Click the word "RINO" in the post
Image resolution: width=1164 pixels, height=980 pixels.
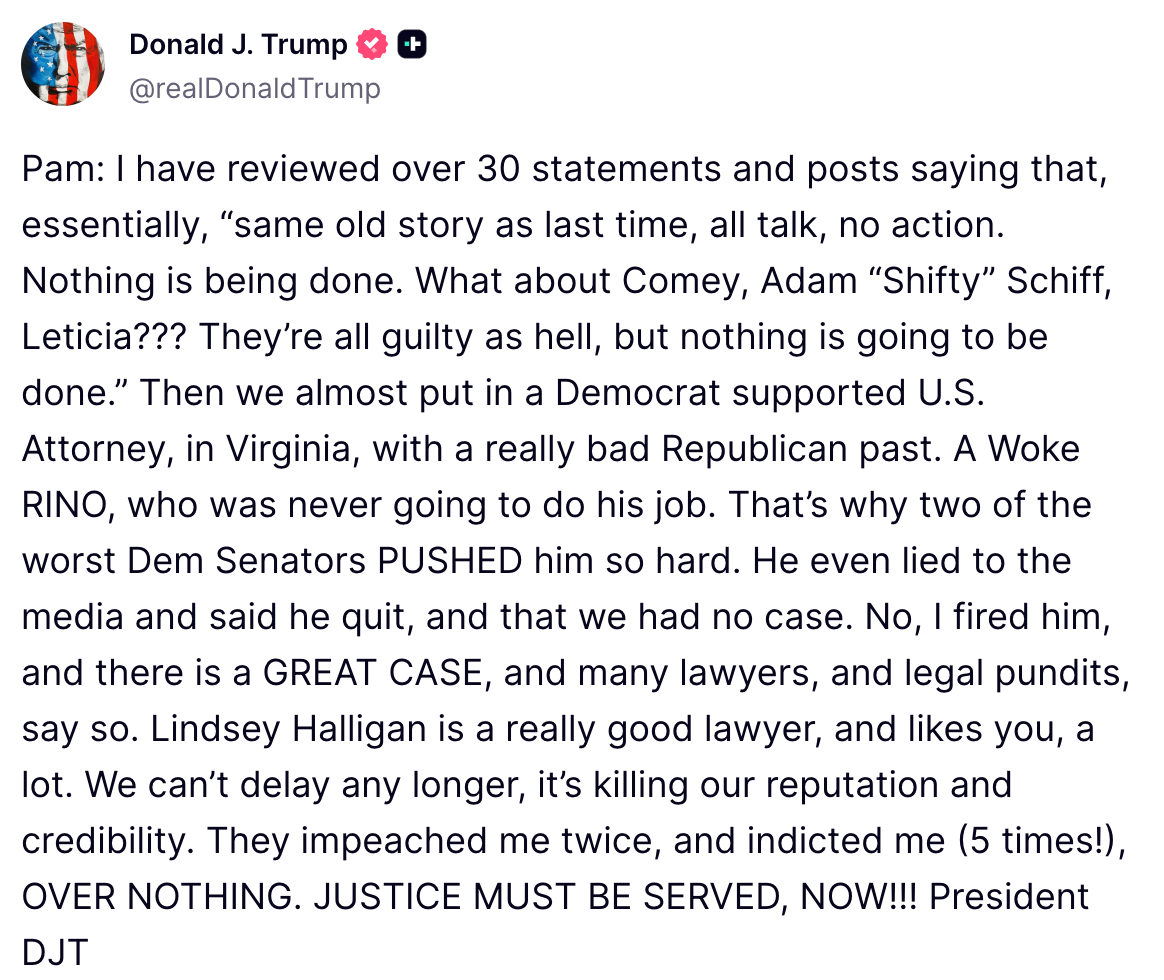tap(68, 506)
